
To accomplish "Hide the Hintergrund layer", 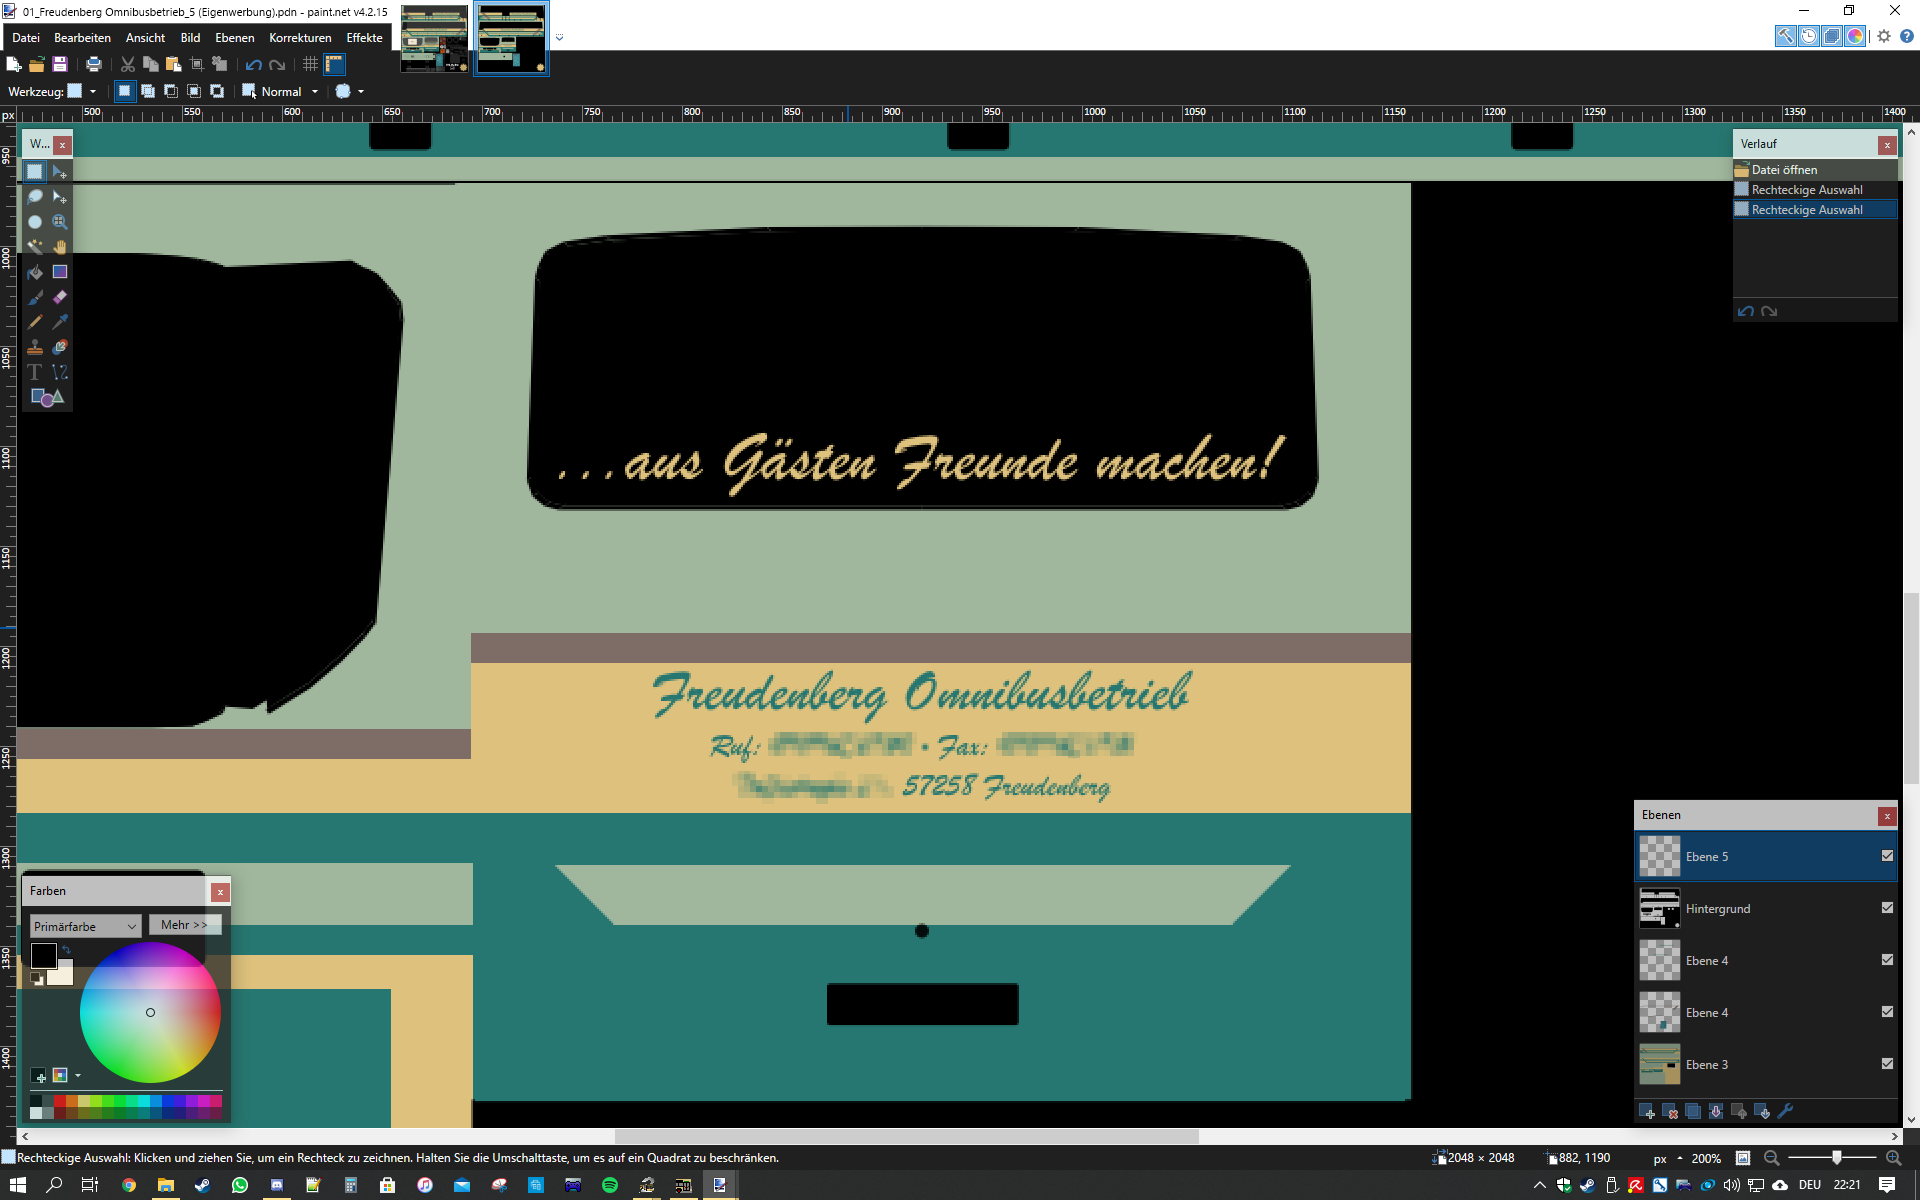I will 1887,908.
